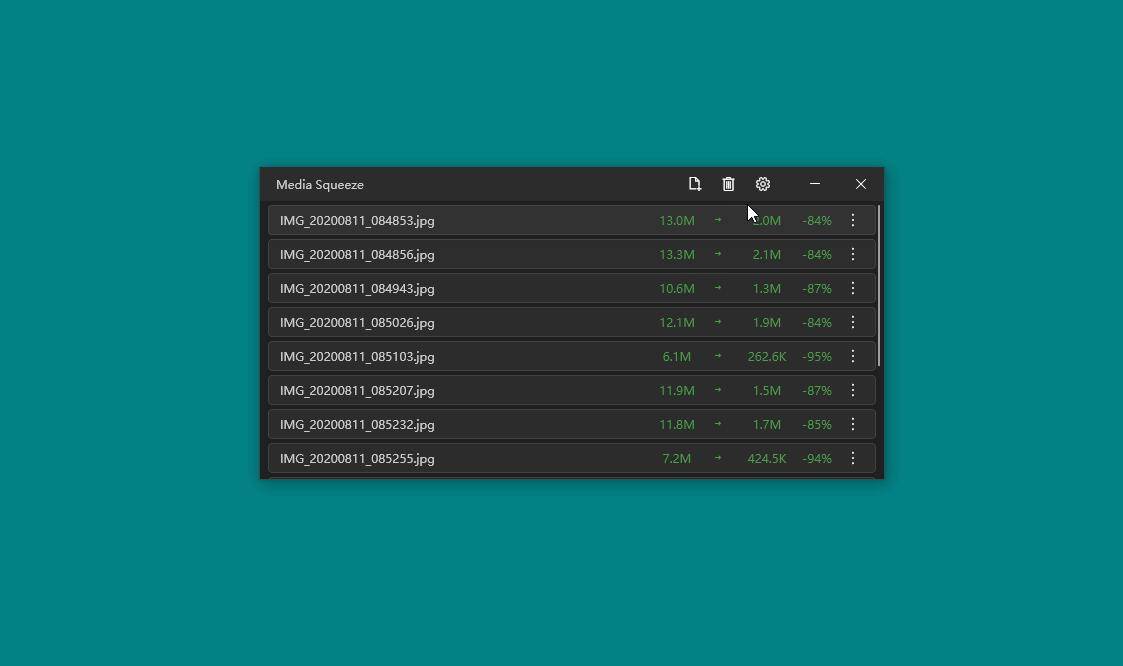This screenshot has width=1123, height=666.
Task: Click the 1.9M compressed size value
Action: (x=767, y=323)
